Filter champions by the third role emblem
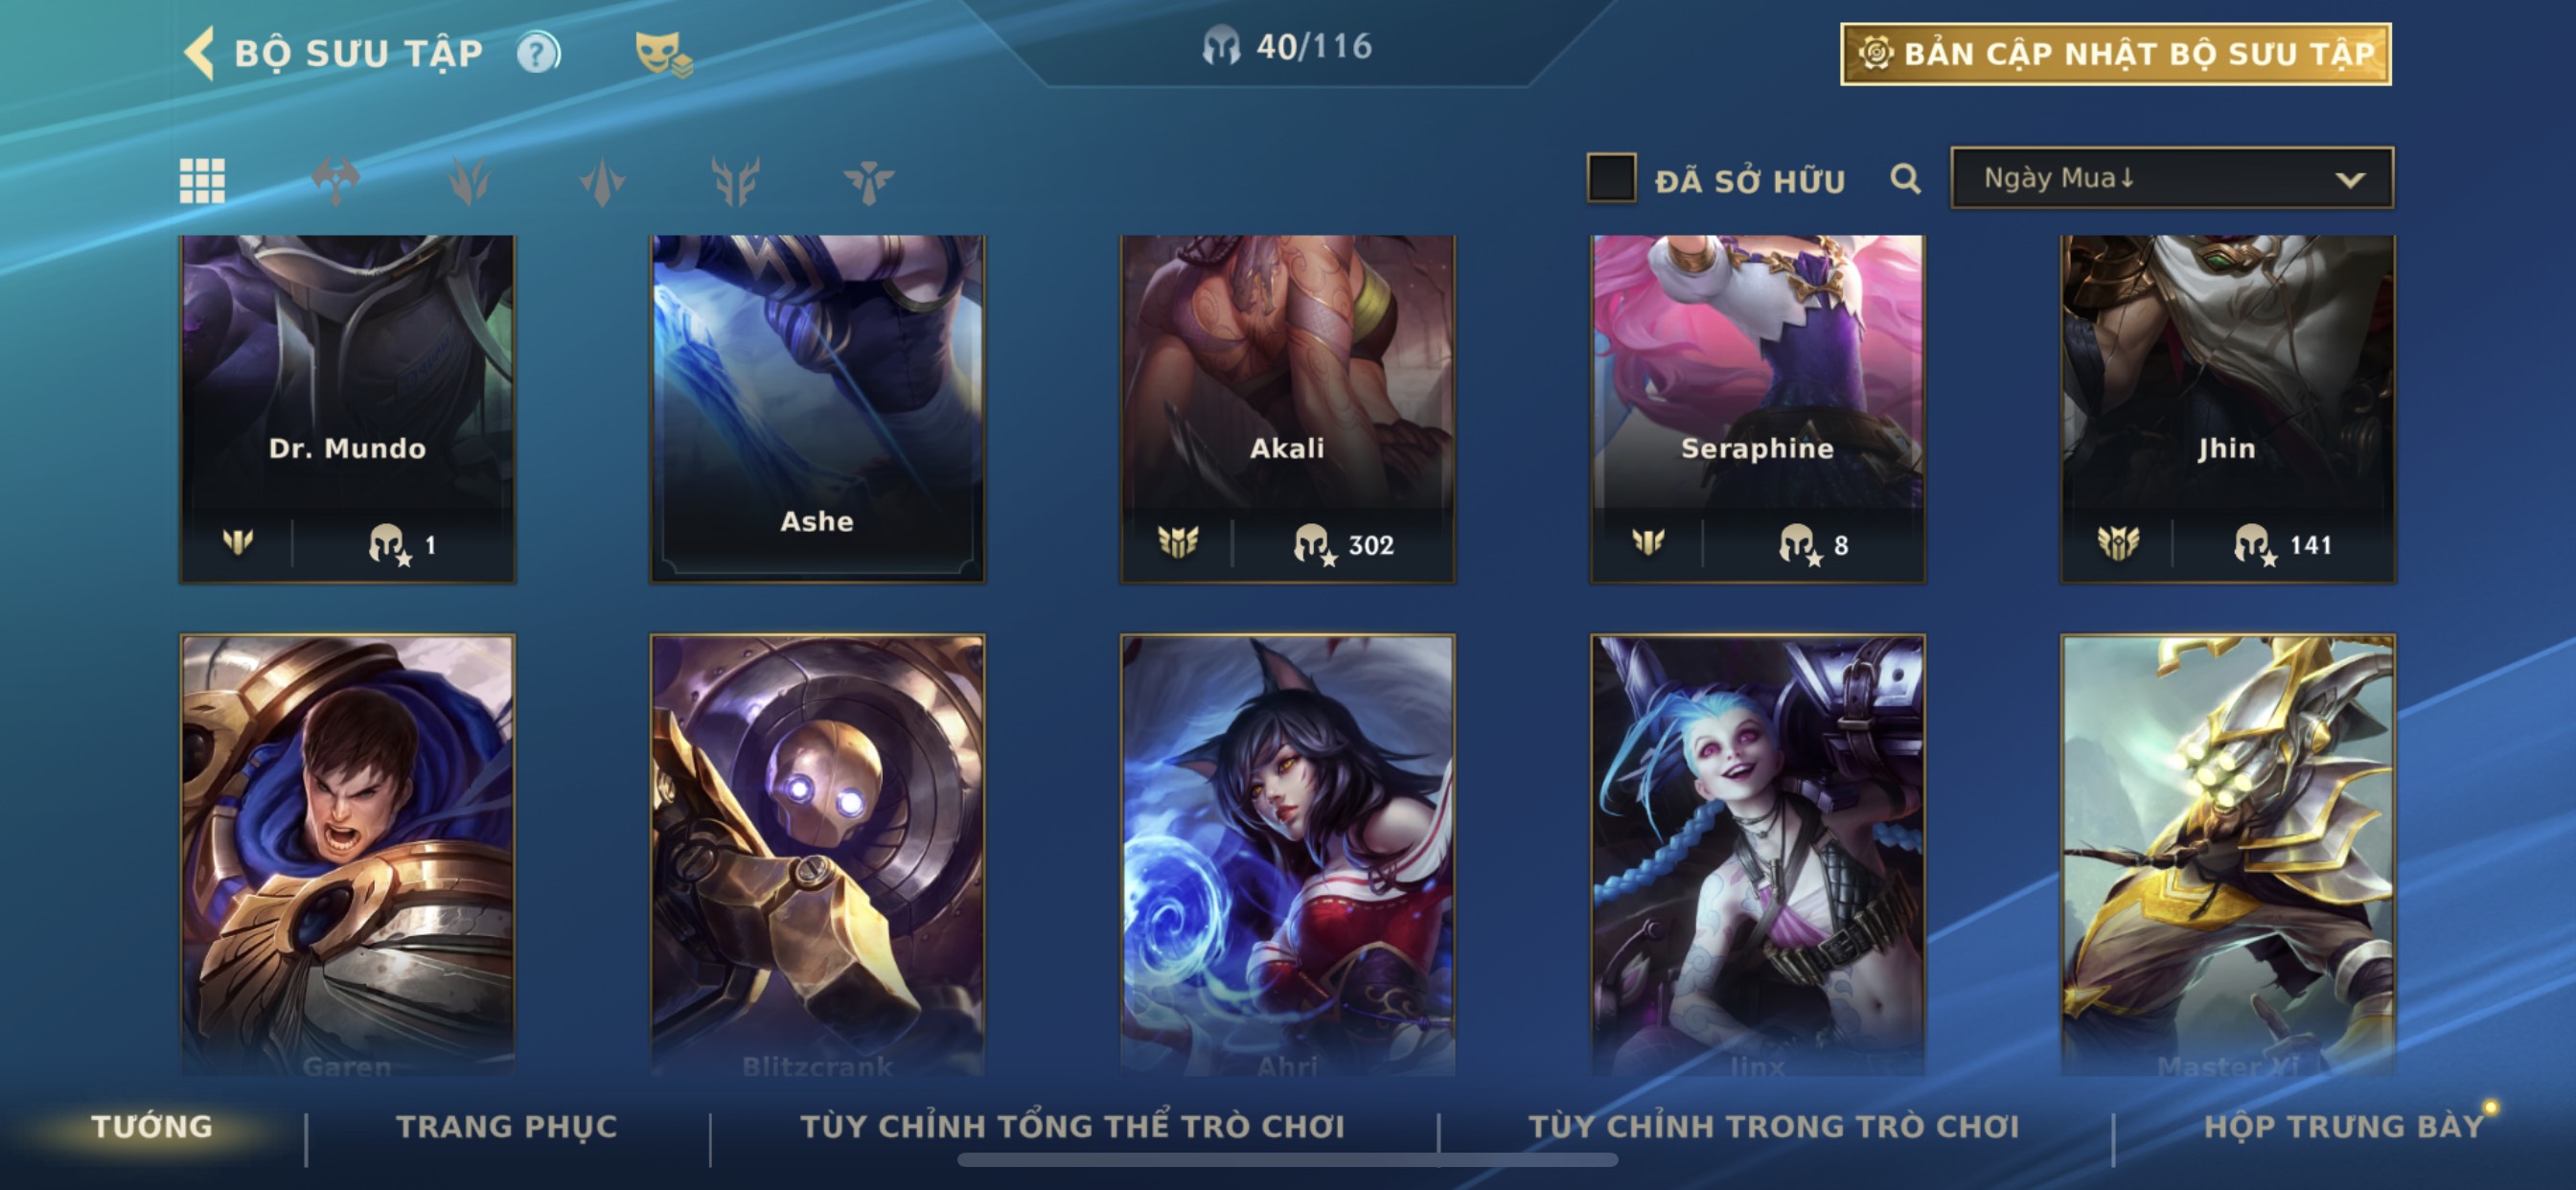This screenshot has height=1190, width=2576. [602, 181]
